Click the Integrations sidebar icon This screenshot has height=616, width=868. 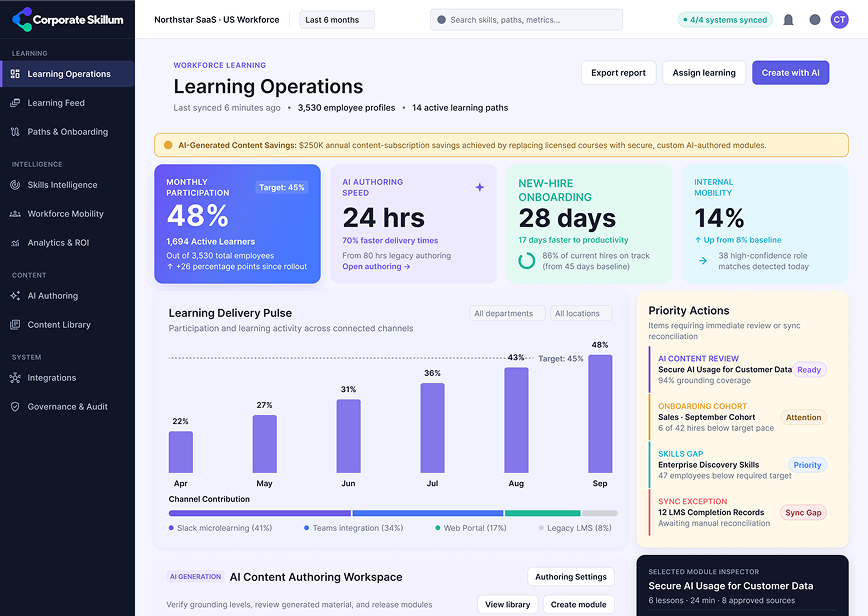[x=16, y=377]
